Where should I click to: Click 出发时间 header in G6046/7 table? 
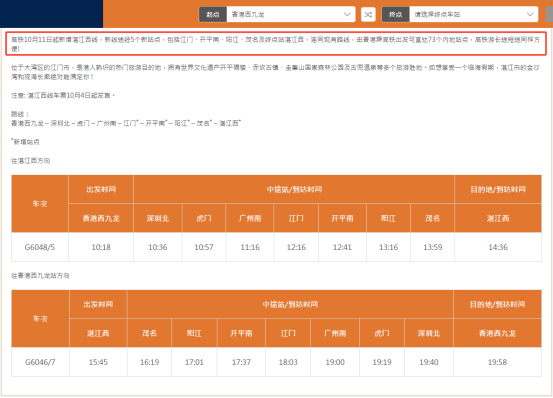click(98, 304)
